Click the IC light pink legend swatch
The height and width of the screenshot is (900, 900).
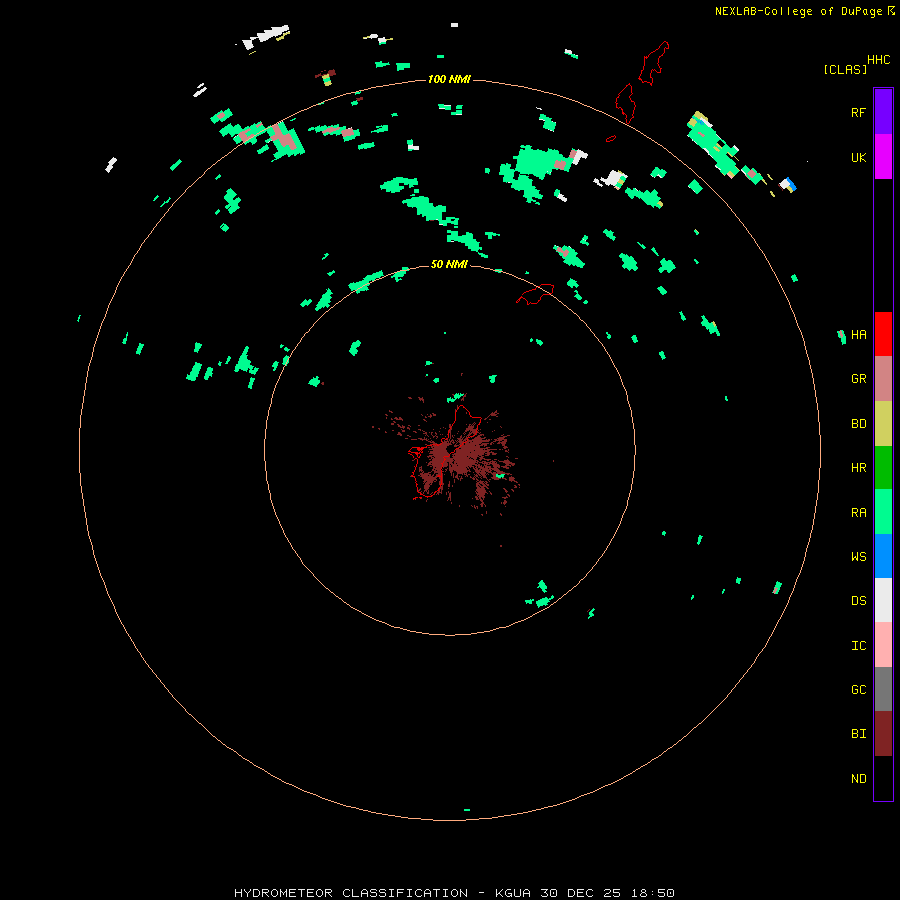[883, 645]
